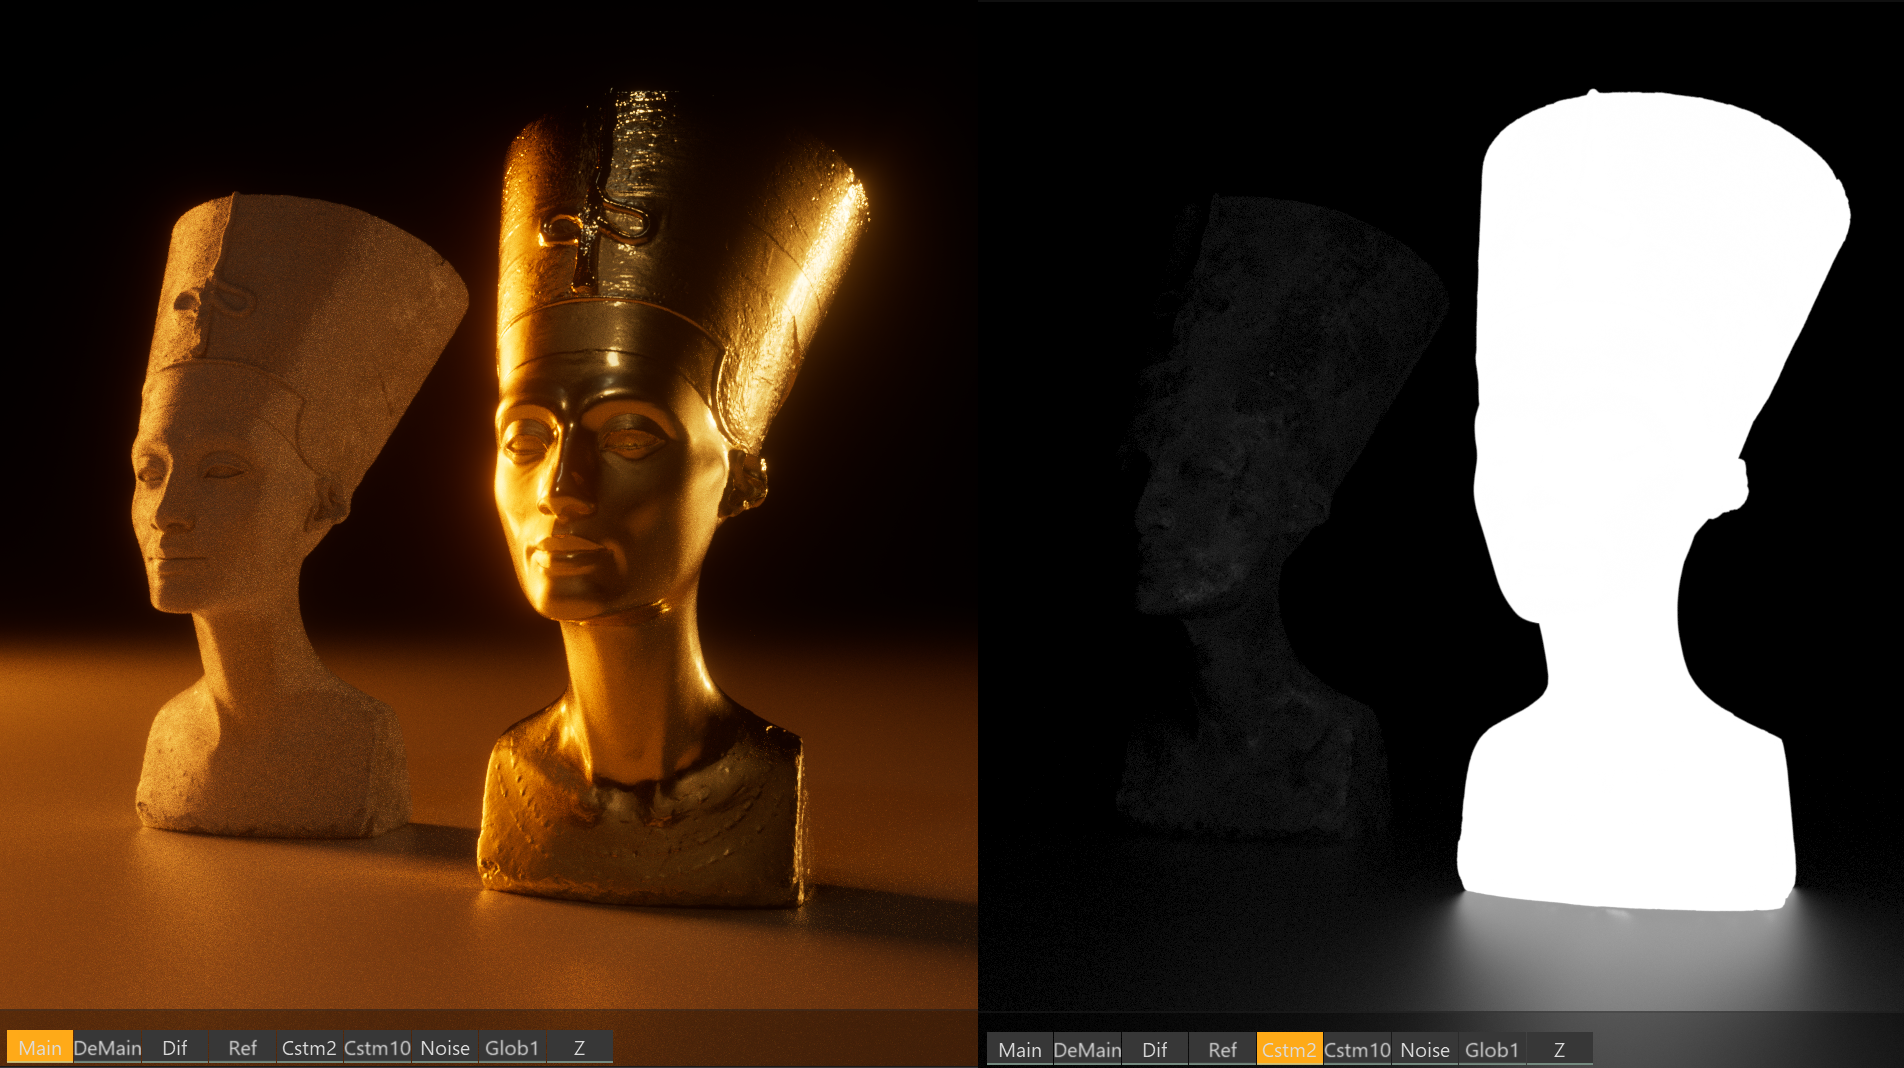Switch to Dif pass under the mask render

(1155, 1049)
